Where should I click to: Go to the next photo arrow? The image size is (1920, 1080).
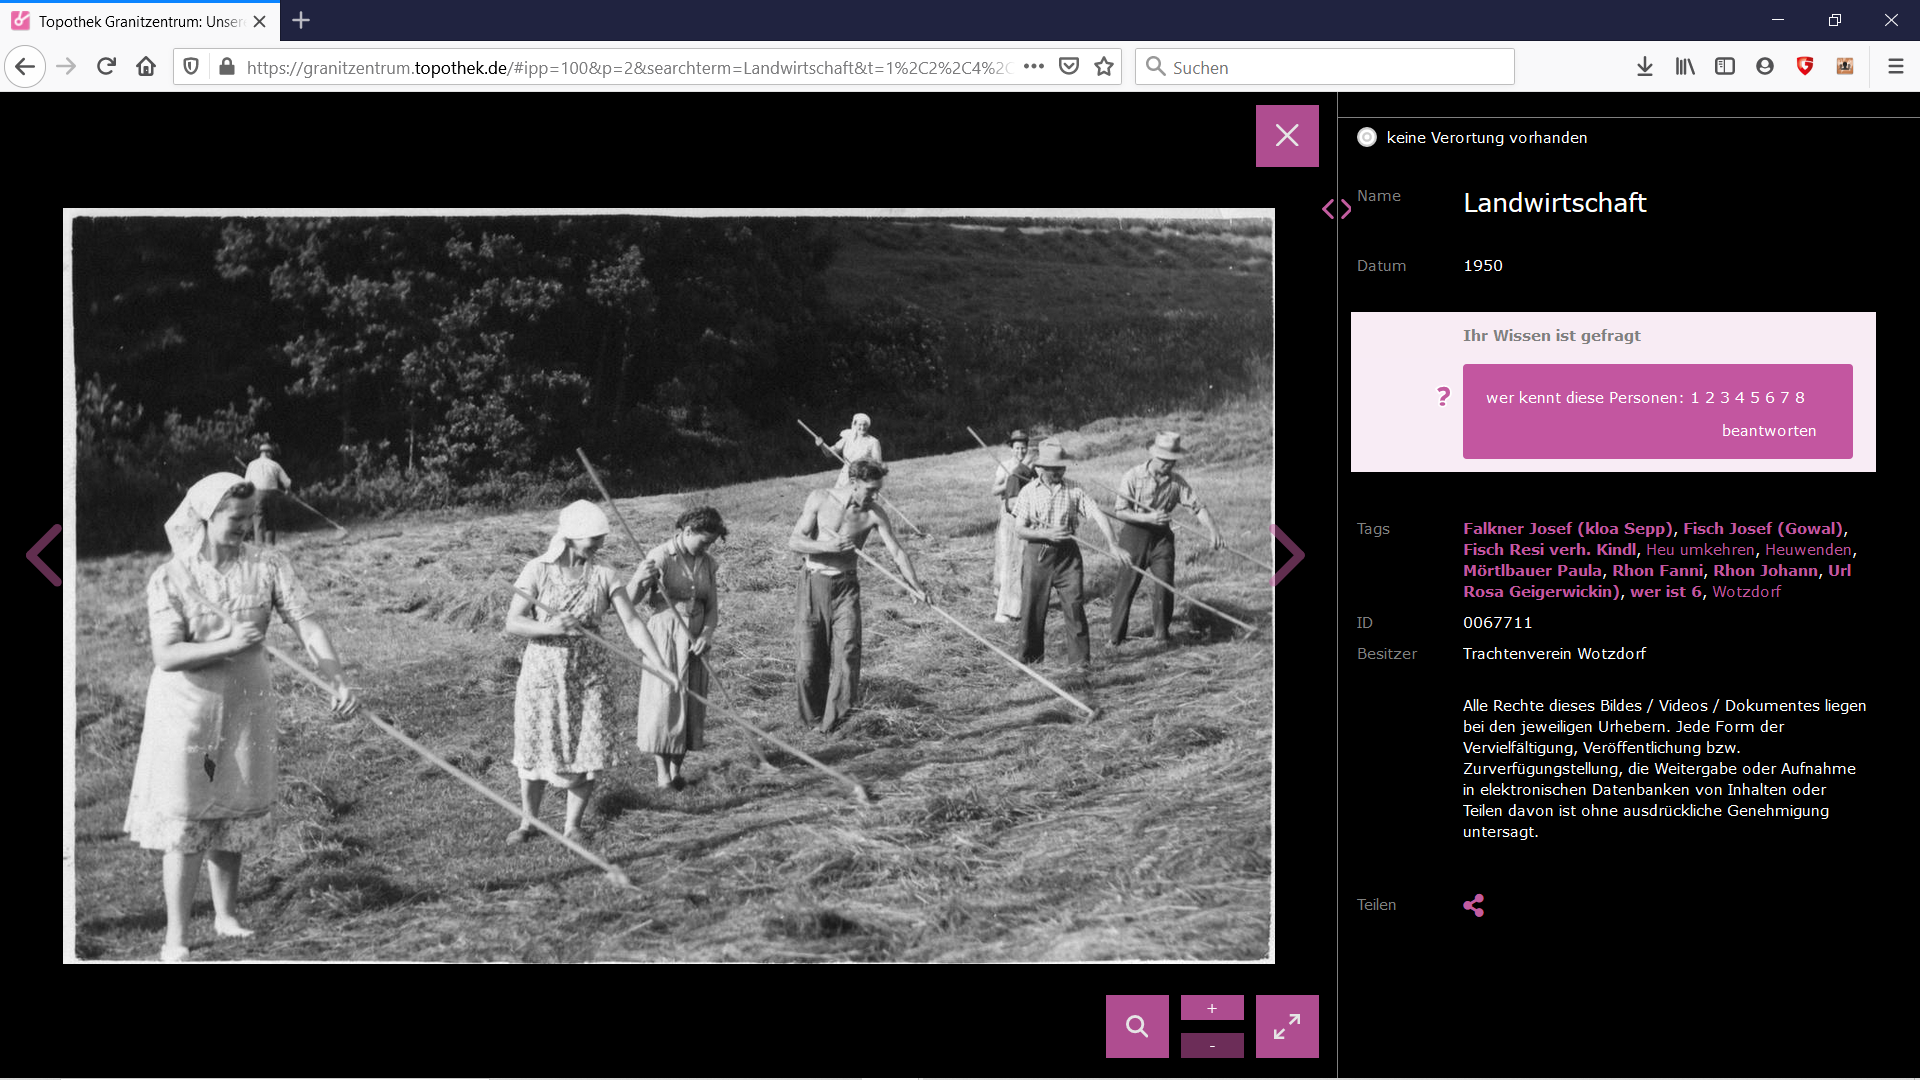(x=1287, y=555)
